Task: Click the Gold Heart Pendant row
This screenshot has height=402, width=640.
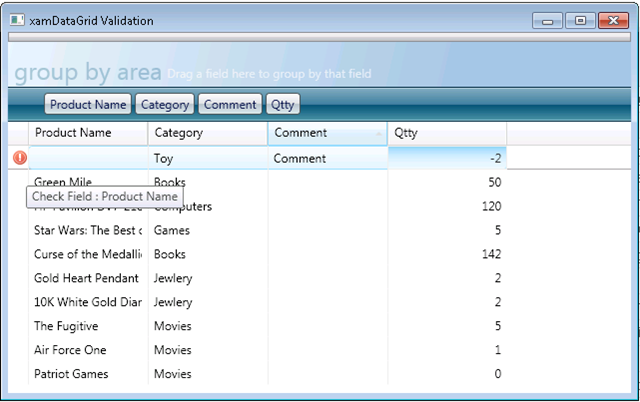Action: pos(88,278)
